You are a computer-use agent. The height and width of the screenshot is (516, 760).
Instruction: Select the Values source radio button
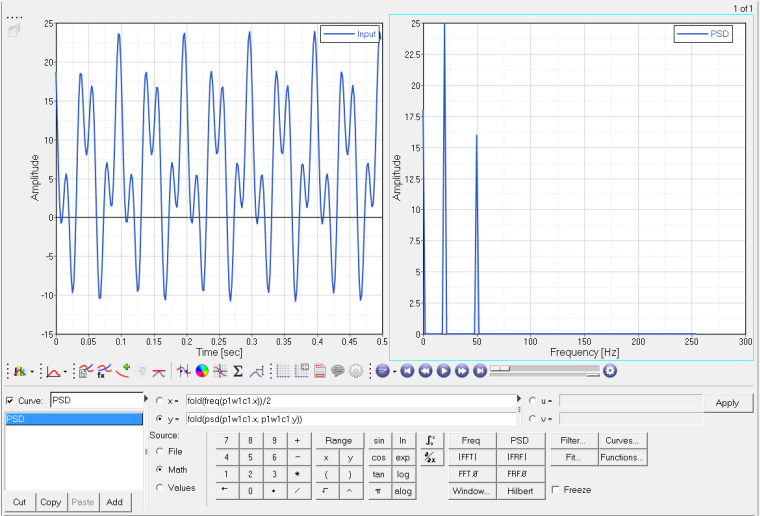tap(160, 487)
